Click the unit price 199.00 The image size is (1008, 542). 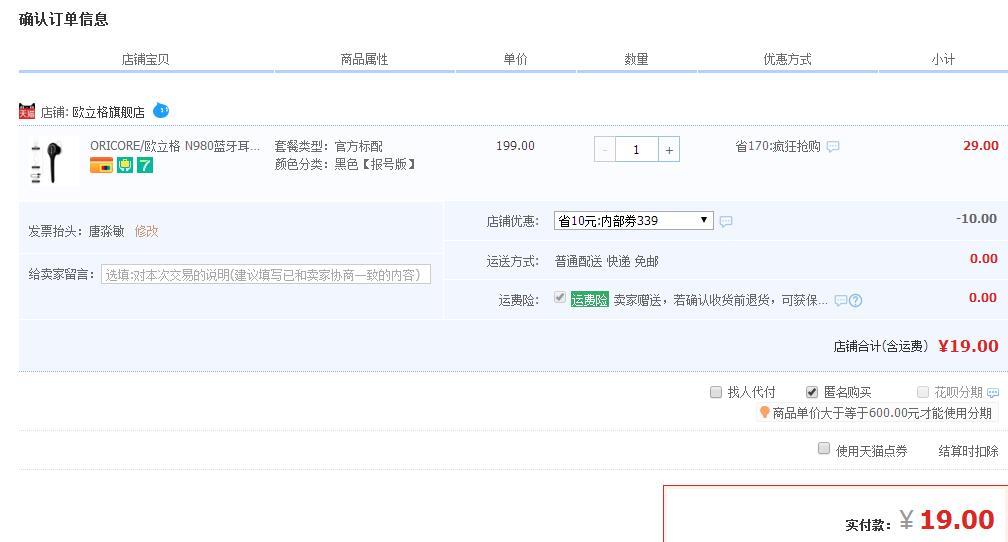click(515, 146)
